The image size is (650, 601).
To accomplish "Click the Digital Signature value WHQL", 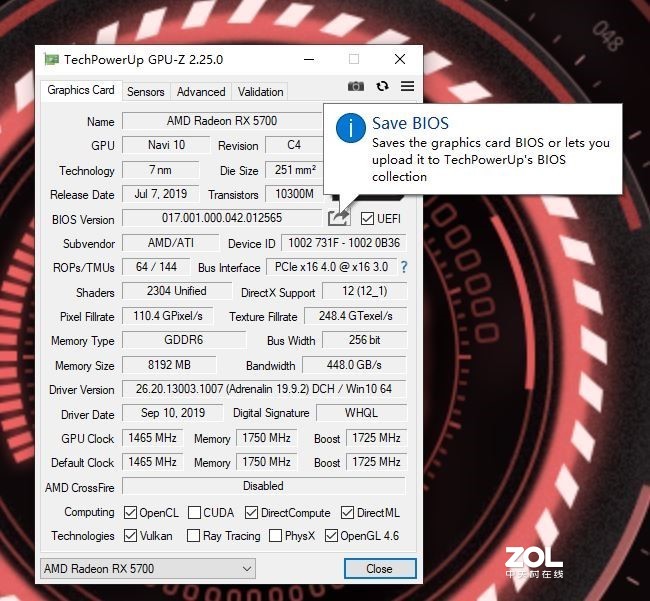I will (361, 413).
